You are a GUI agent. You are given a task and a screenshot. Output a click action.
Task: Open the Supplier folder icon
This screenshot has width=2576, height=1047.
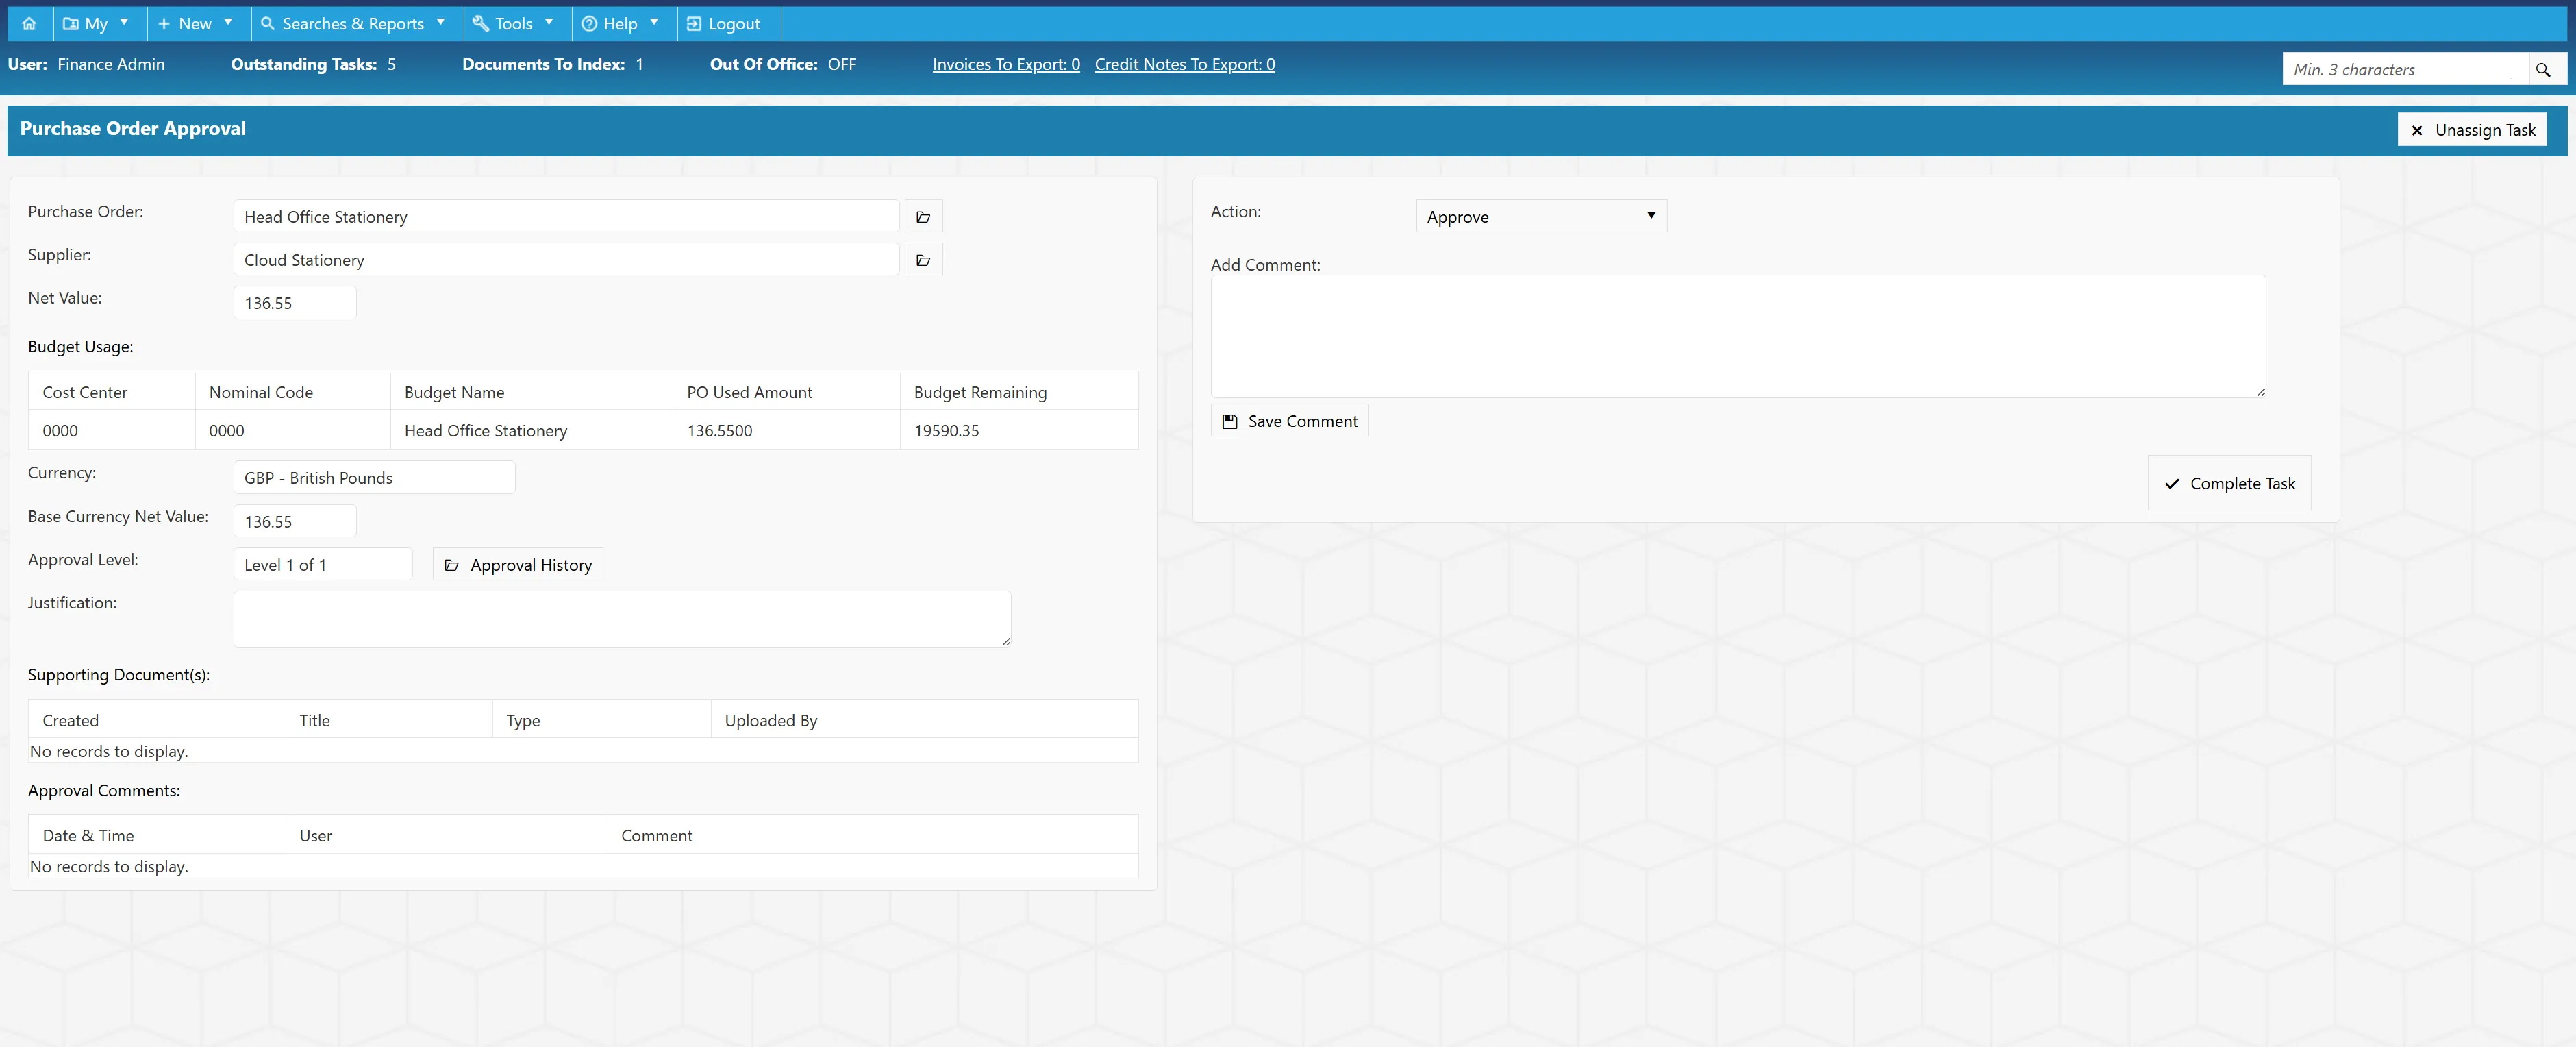pyautogui.click(x=923, y=260)
